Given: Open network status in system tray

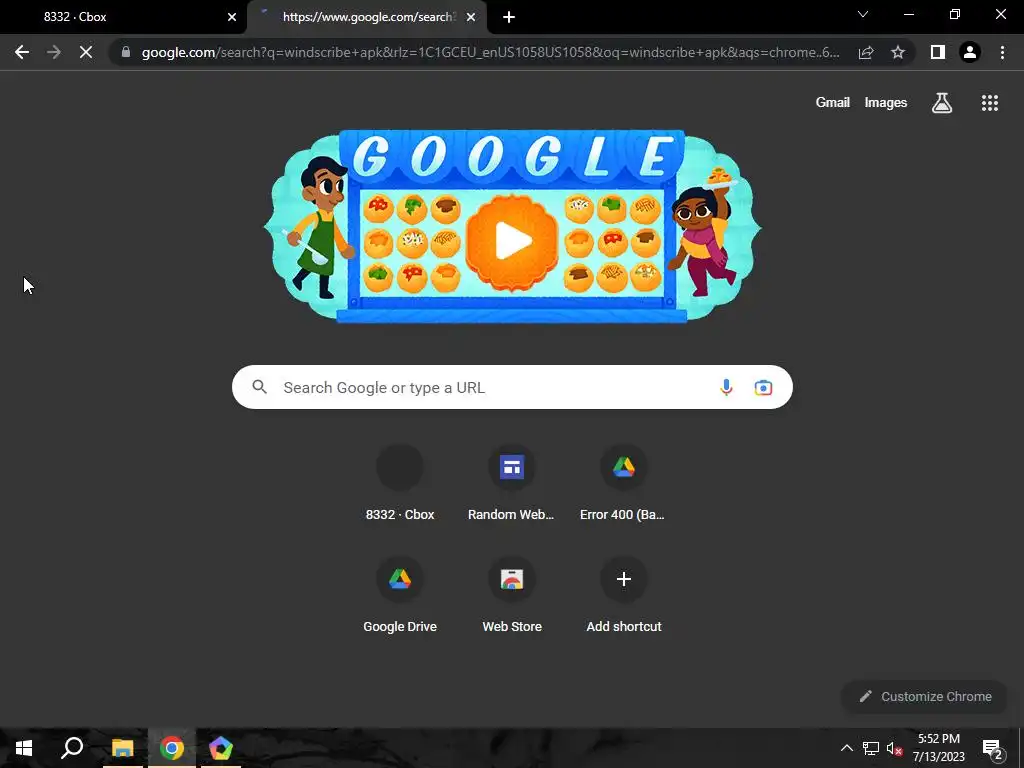Looking at the screenshot, I should point(870,748).
